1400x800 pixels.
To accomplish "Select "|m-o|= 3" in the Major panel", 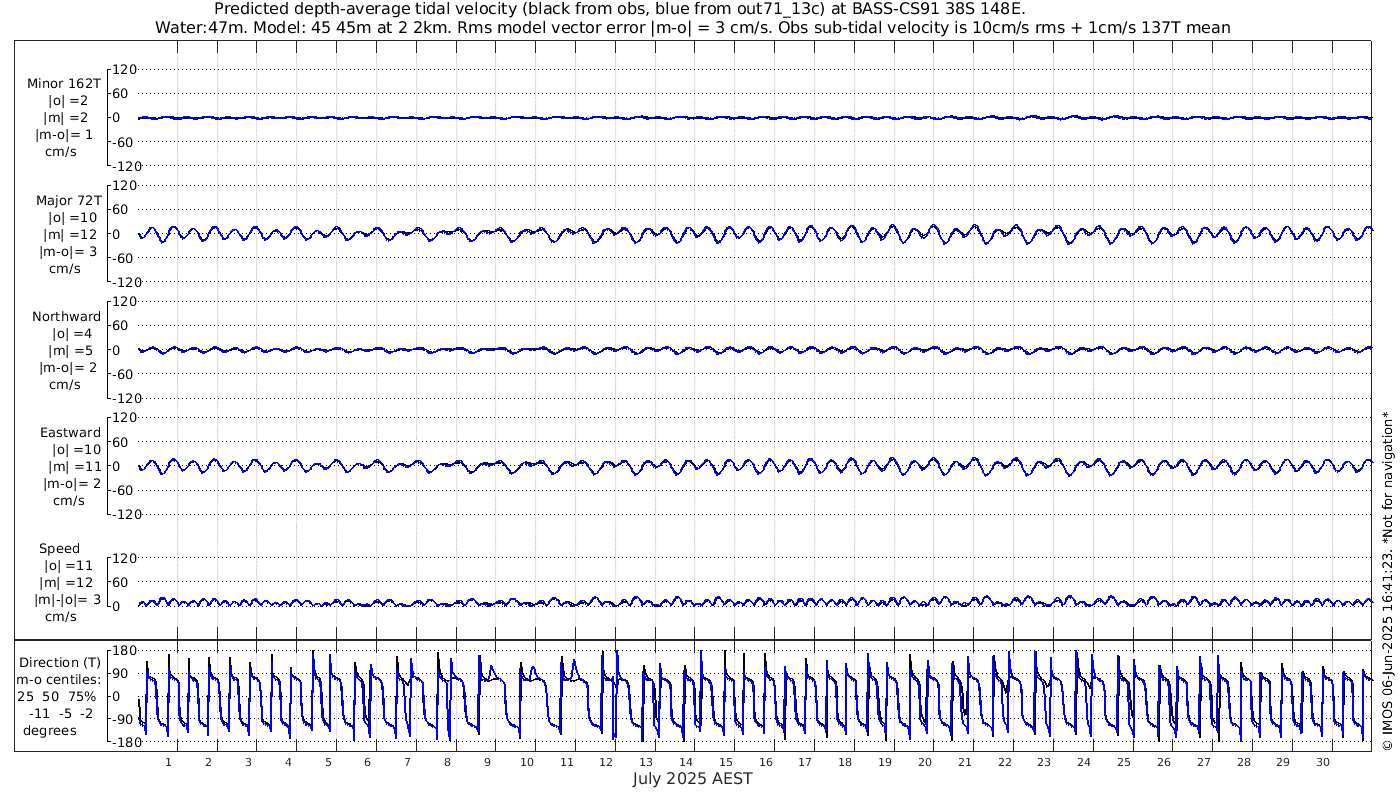I will [66, 251].
